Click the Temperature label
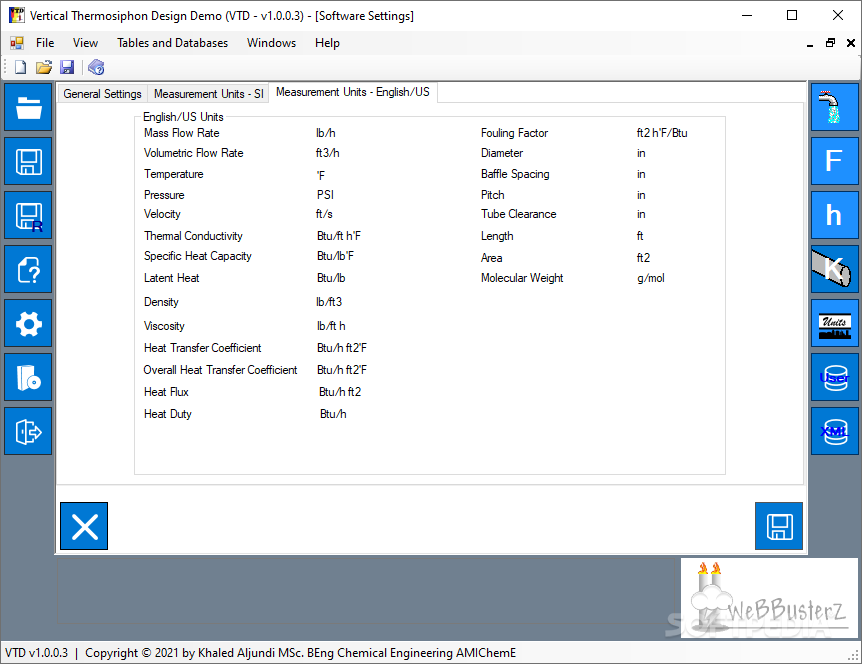The height and width of the screenshot is (664, 862). [x=174, y=174]
